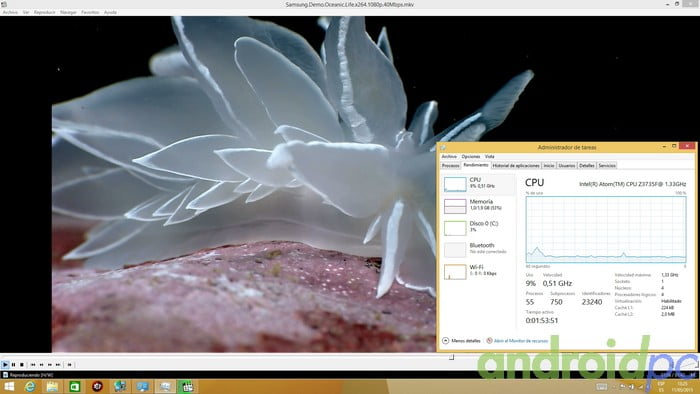700x394 pixels.
Task: Switch to the Historial de aplicaciones tab
Action: [516, 166]
